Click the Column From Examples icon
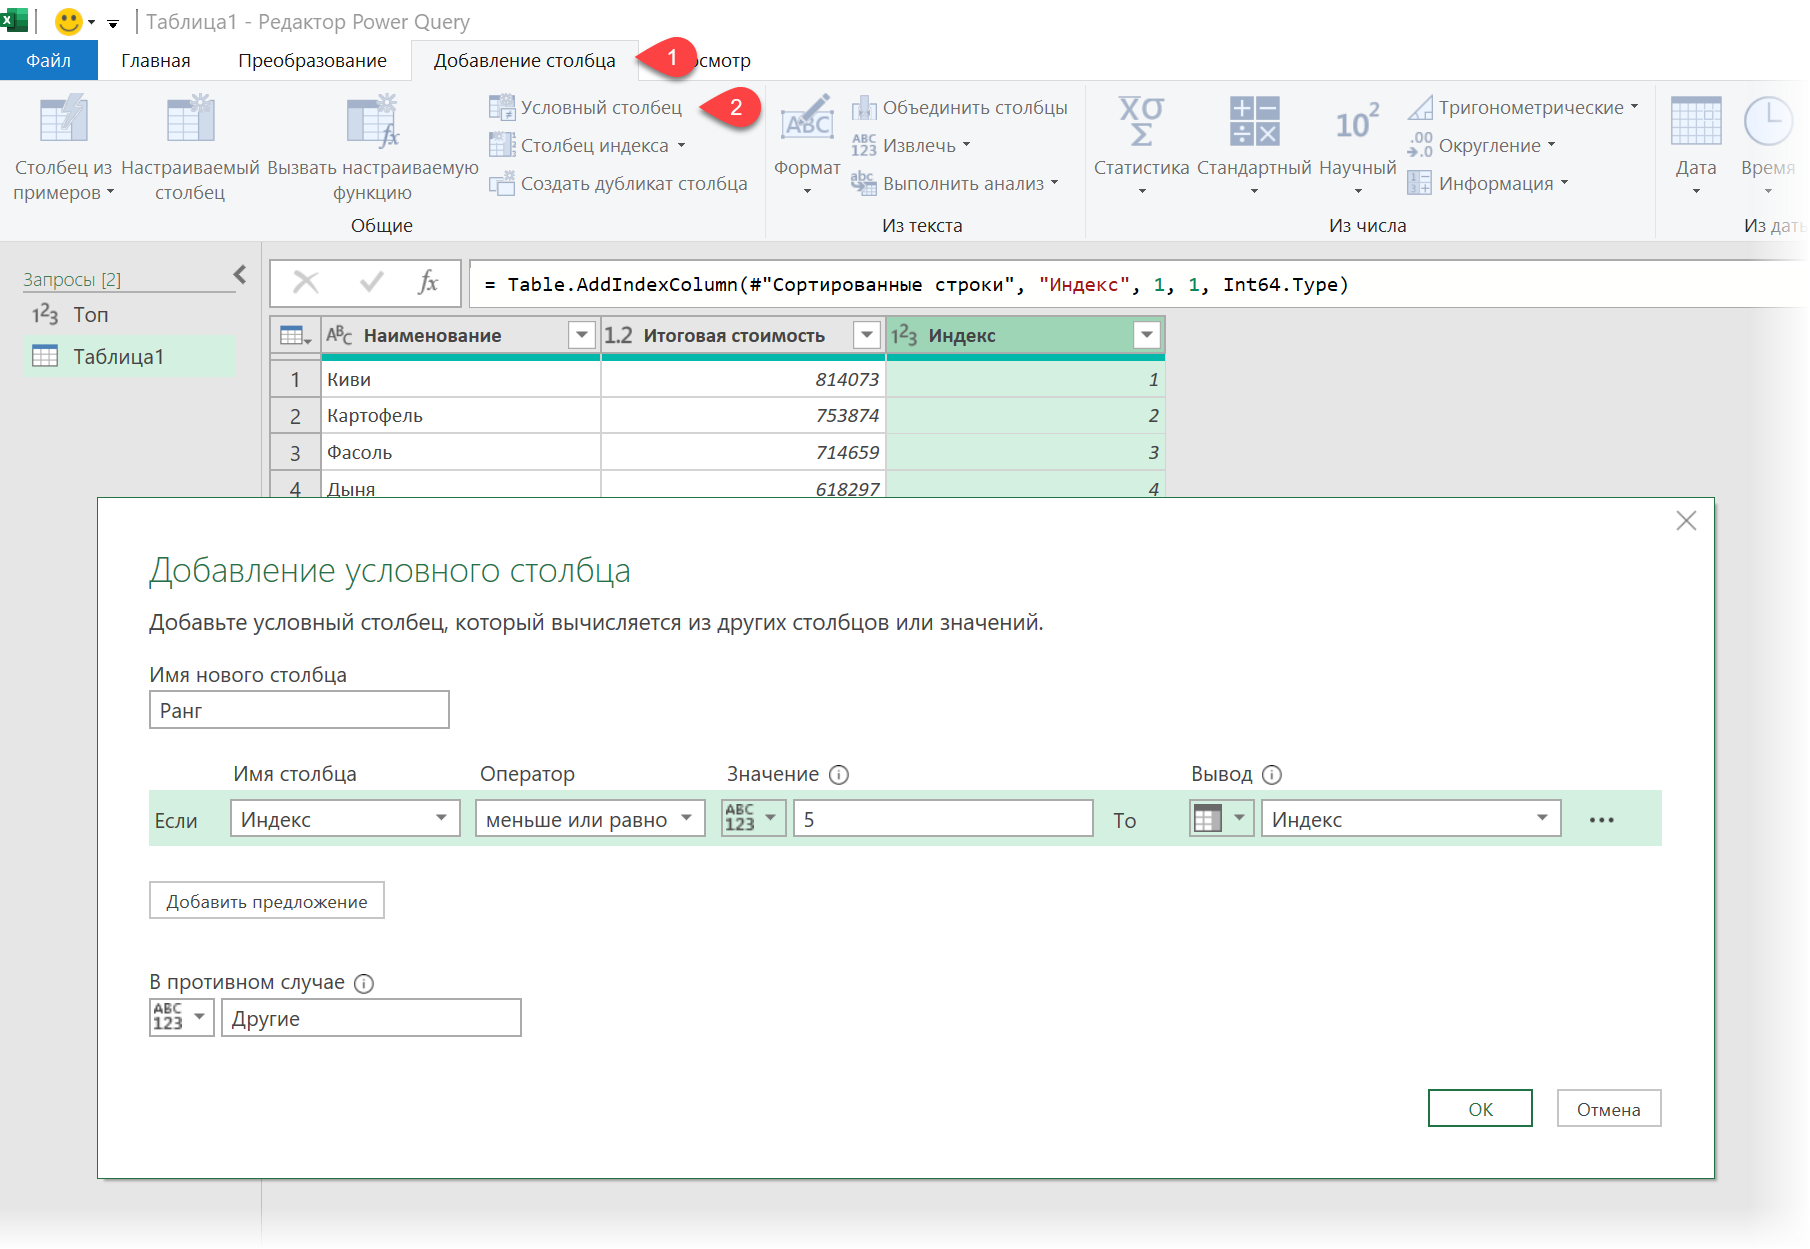 click(x=63, y=120)
